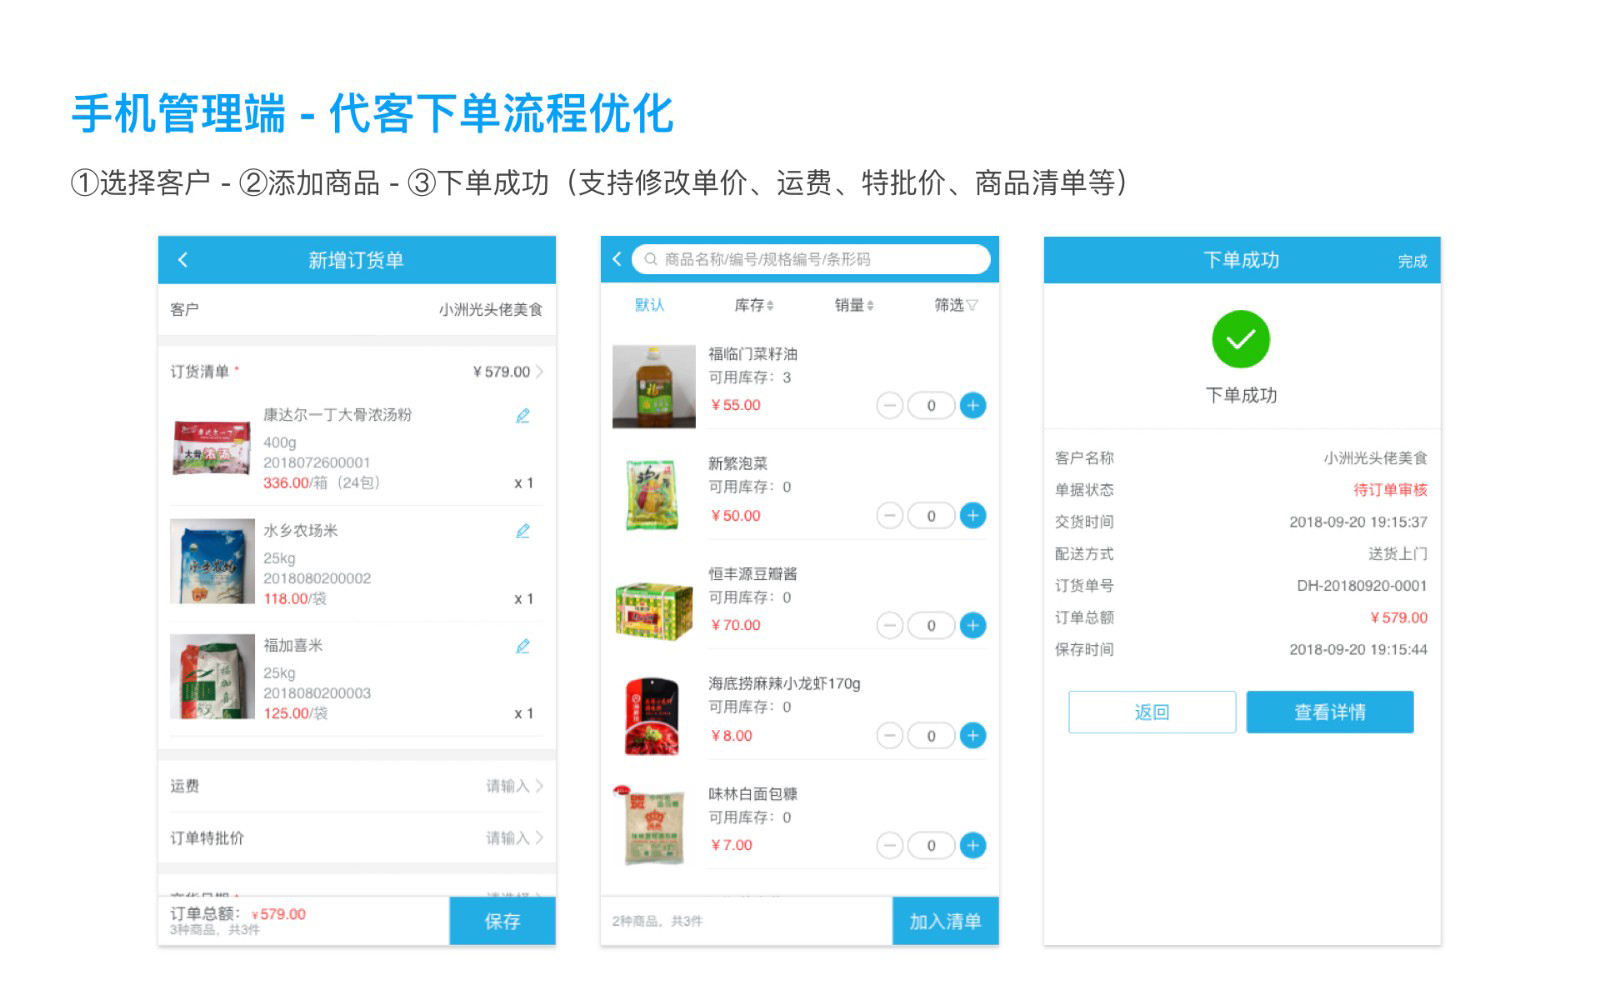
Task: Click back arrow in 新增订货单 header
Action: coord(183,260)
